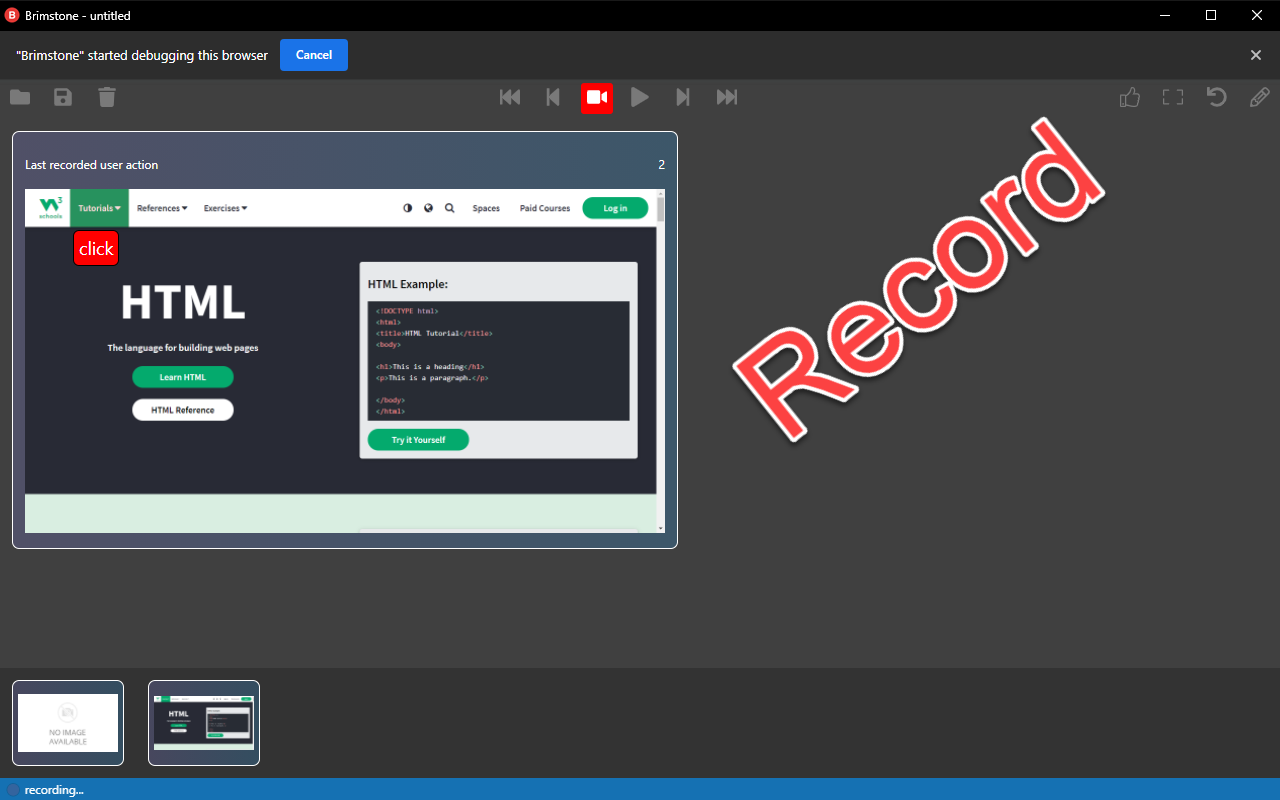Click the Last recorded user action label
This screenshot has width=1280, height=800.
point(92,165)
